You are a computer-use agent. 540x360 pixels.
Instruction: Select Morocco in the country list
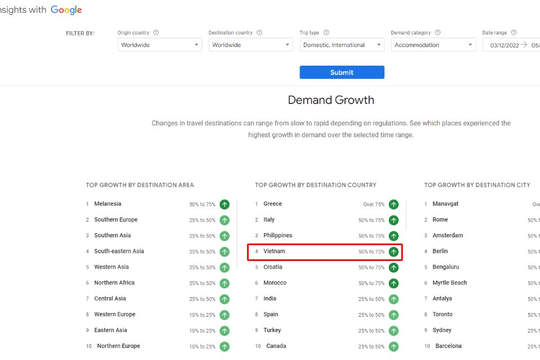275,283
